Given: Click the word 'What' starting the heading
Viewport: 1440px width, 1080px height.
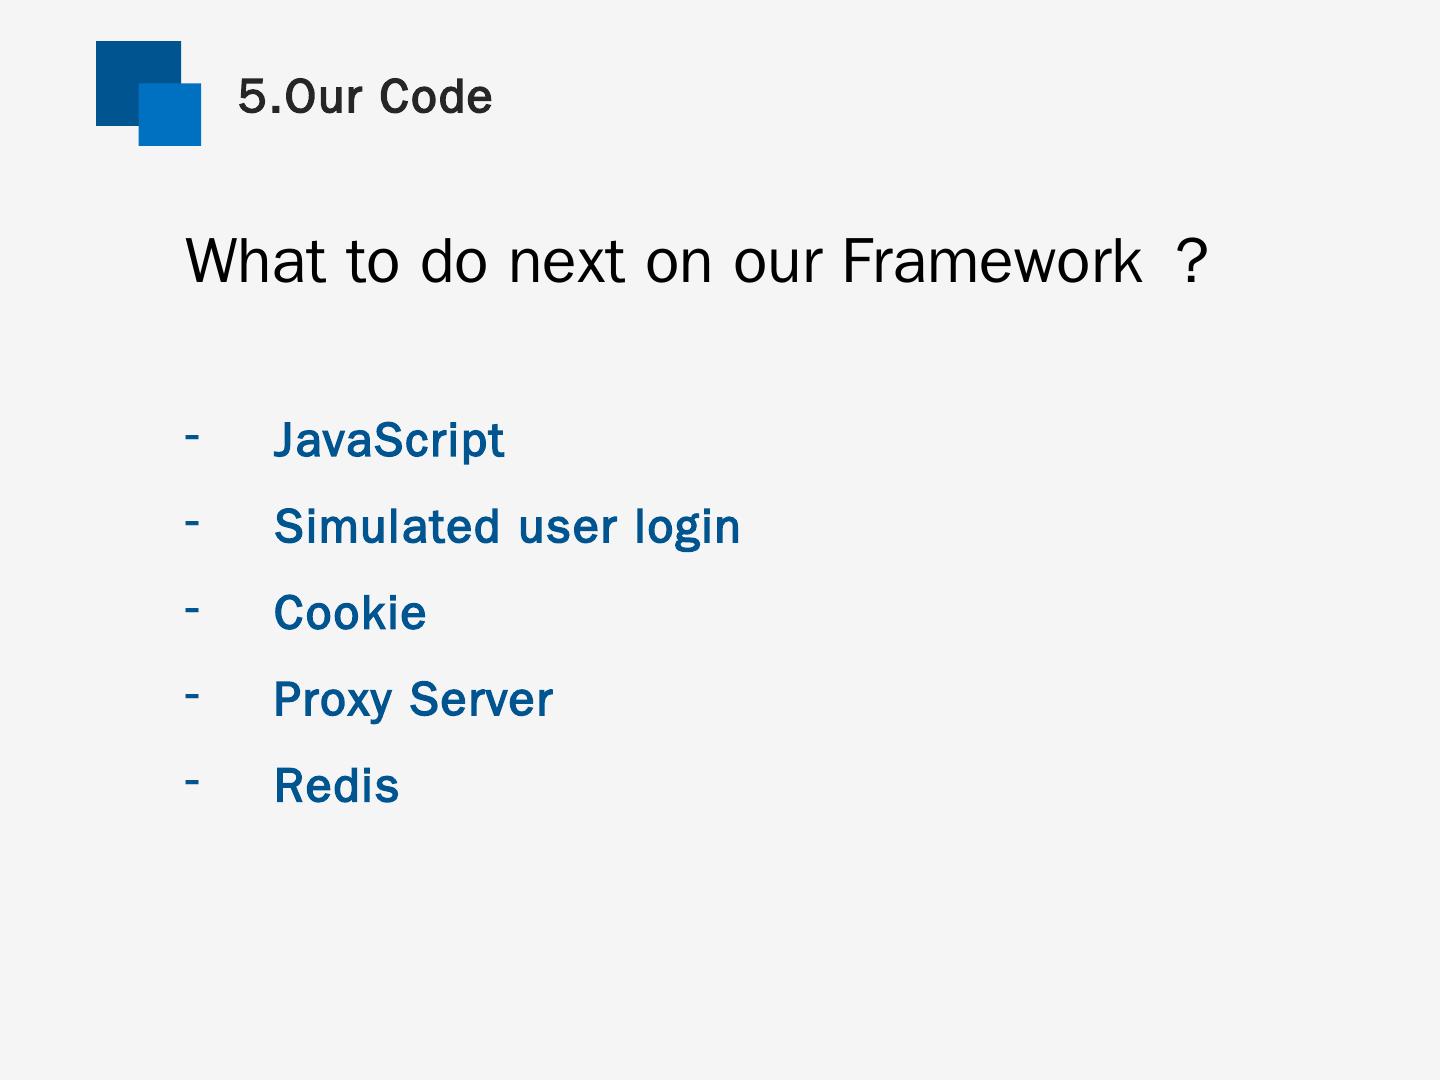Looking at the screenshot, I should 256,261.
